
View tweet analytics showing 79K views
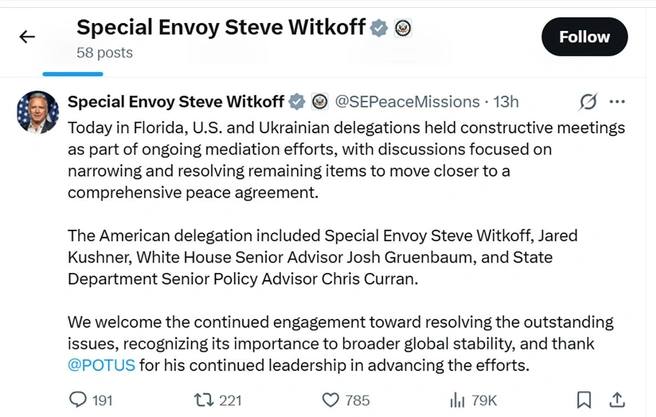459,400
